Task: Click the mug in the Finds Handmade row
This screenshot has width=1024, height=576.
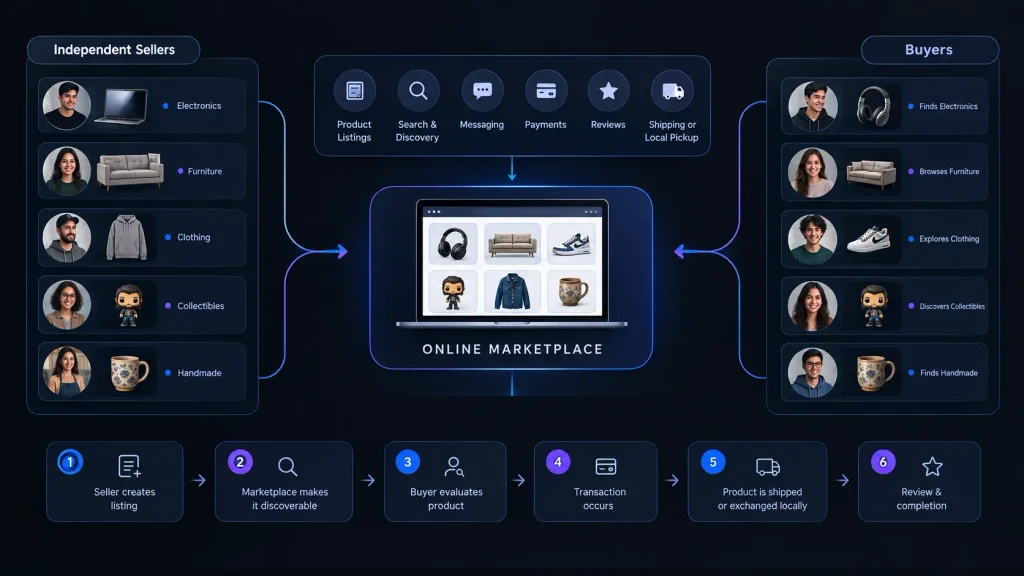Action: 875,373
